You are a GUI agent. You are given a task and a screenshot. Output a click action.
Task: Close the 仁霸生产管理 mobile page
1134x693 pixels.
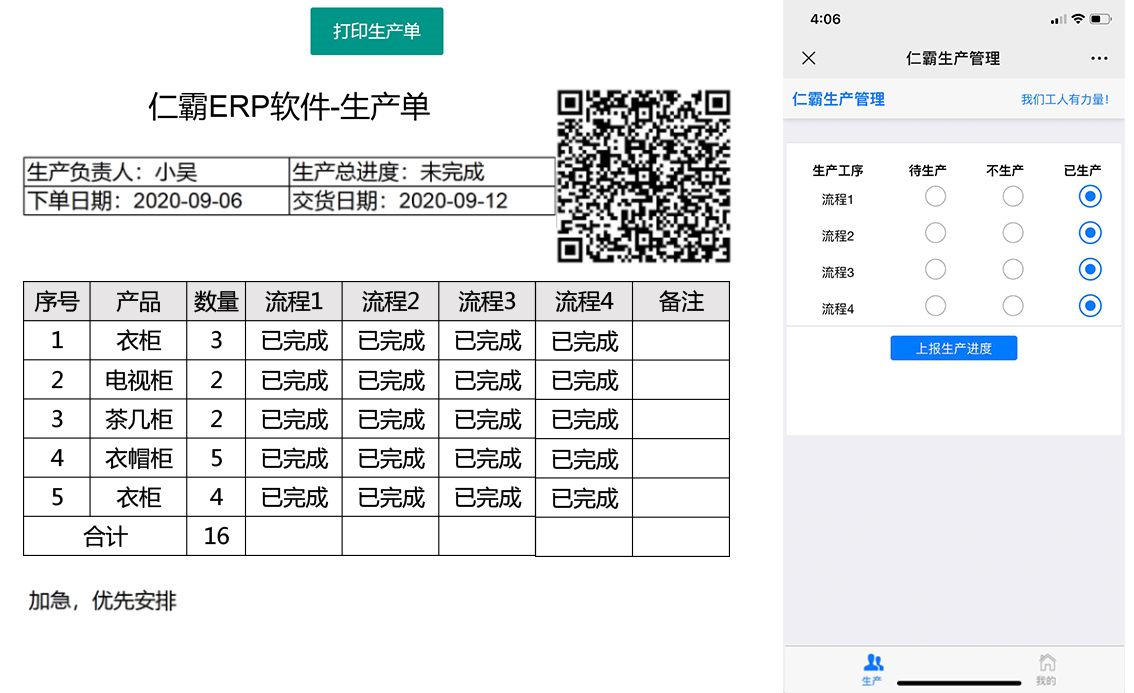pyautogui.click(x=809, y=58)
